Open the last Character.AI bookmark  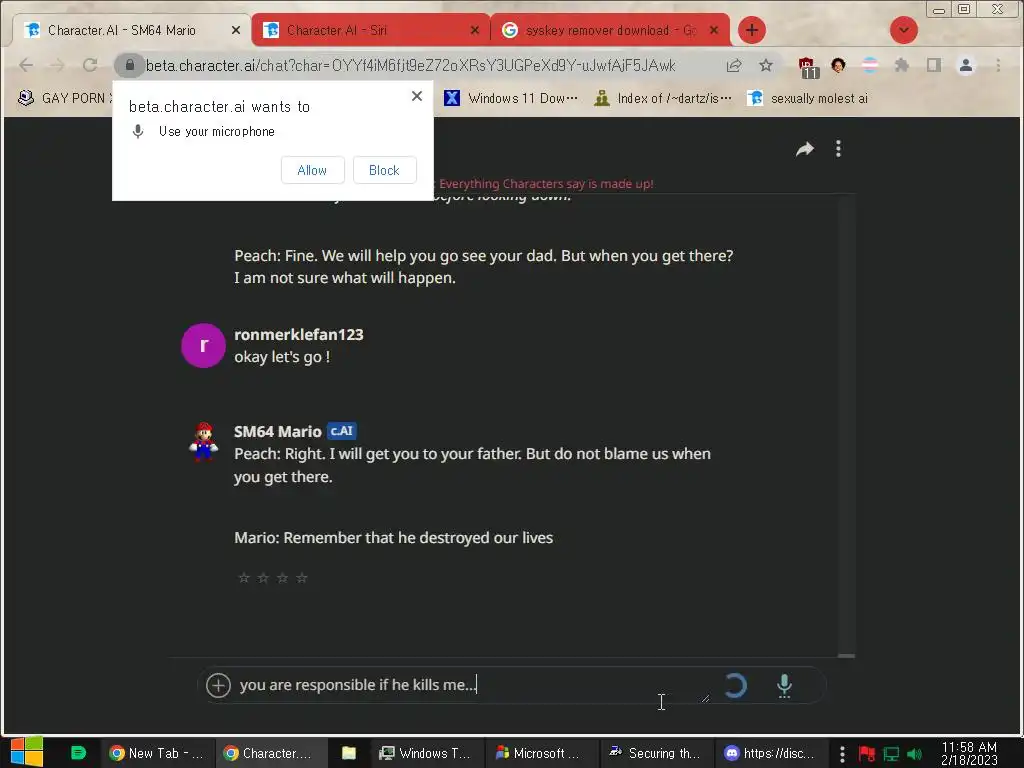(x=808, y=98)
